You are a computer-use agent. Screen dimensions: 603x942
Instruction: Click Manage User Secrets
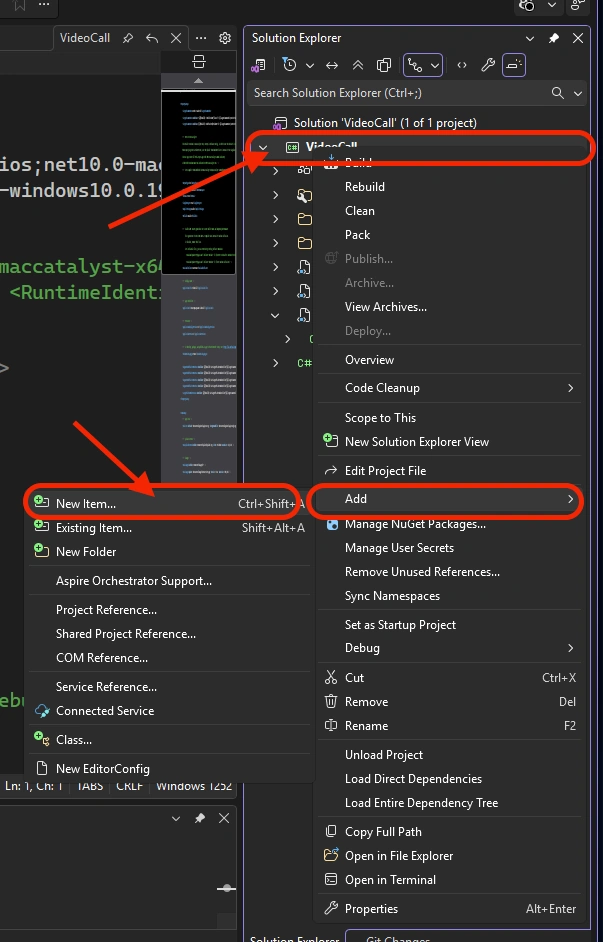pyautogui.click(x=399, y=548)
